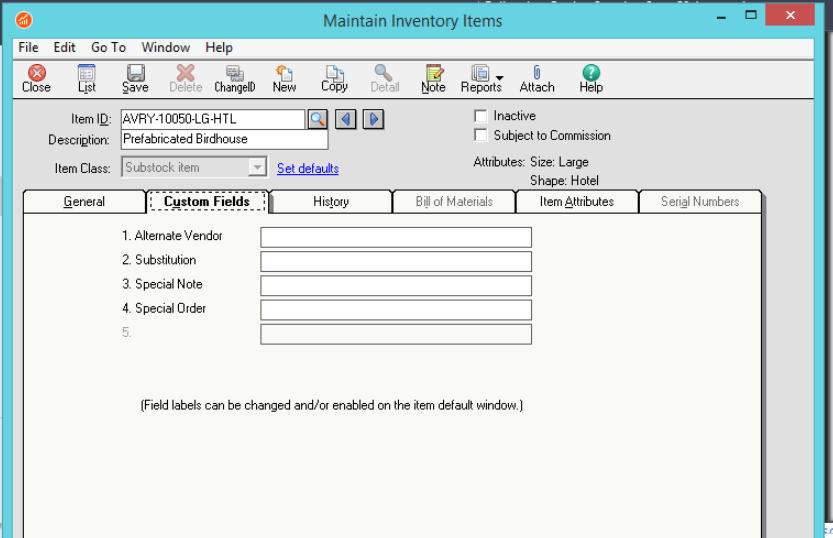Click the ChangeID toolbar icon

point(235,78)
